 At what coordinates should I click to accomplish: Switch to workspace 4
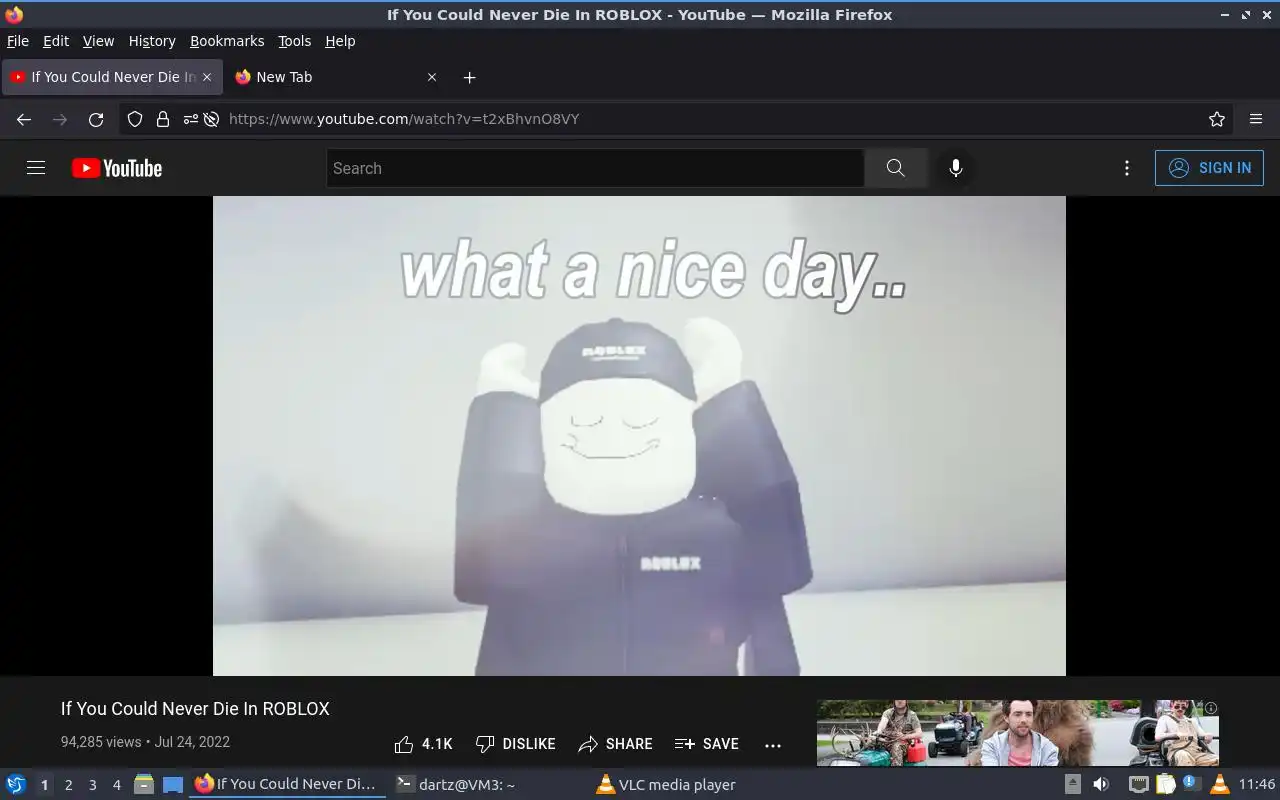(x=116, y=785)
